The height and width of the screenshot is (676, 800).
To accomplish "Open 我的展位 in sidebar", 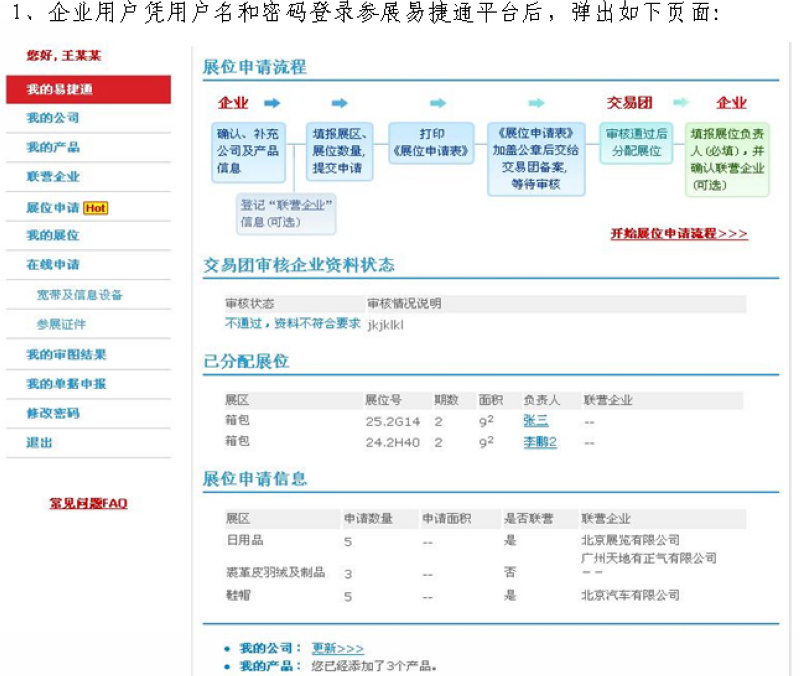I will [x=53, y=236].
